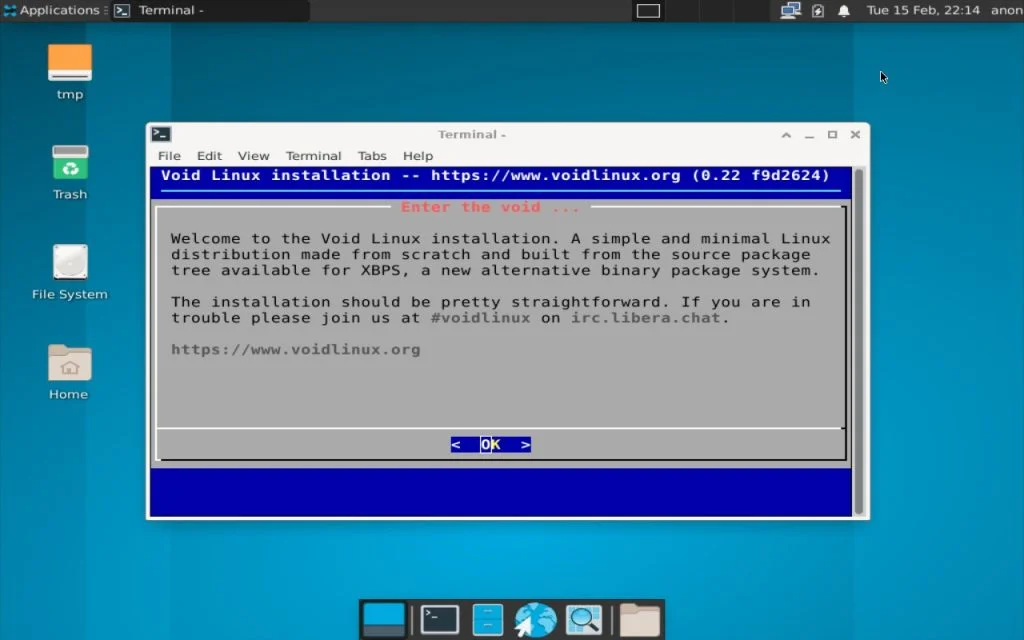Click the workspace switcher in the top panel
Image resolution: width=1024 pixels, height=640 pixels.
tap(647, 11)
